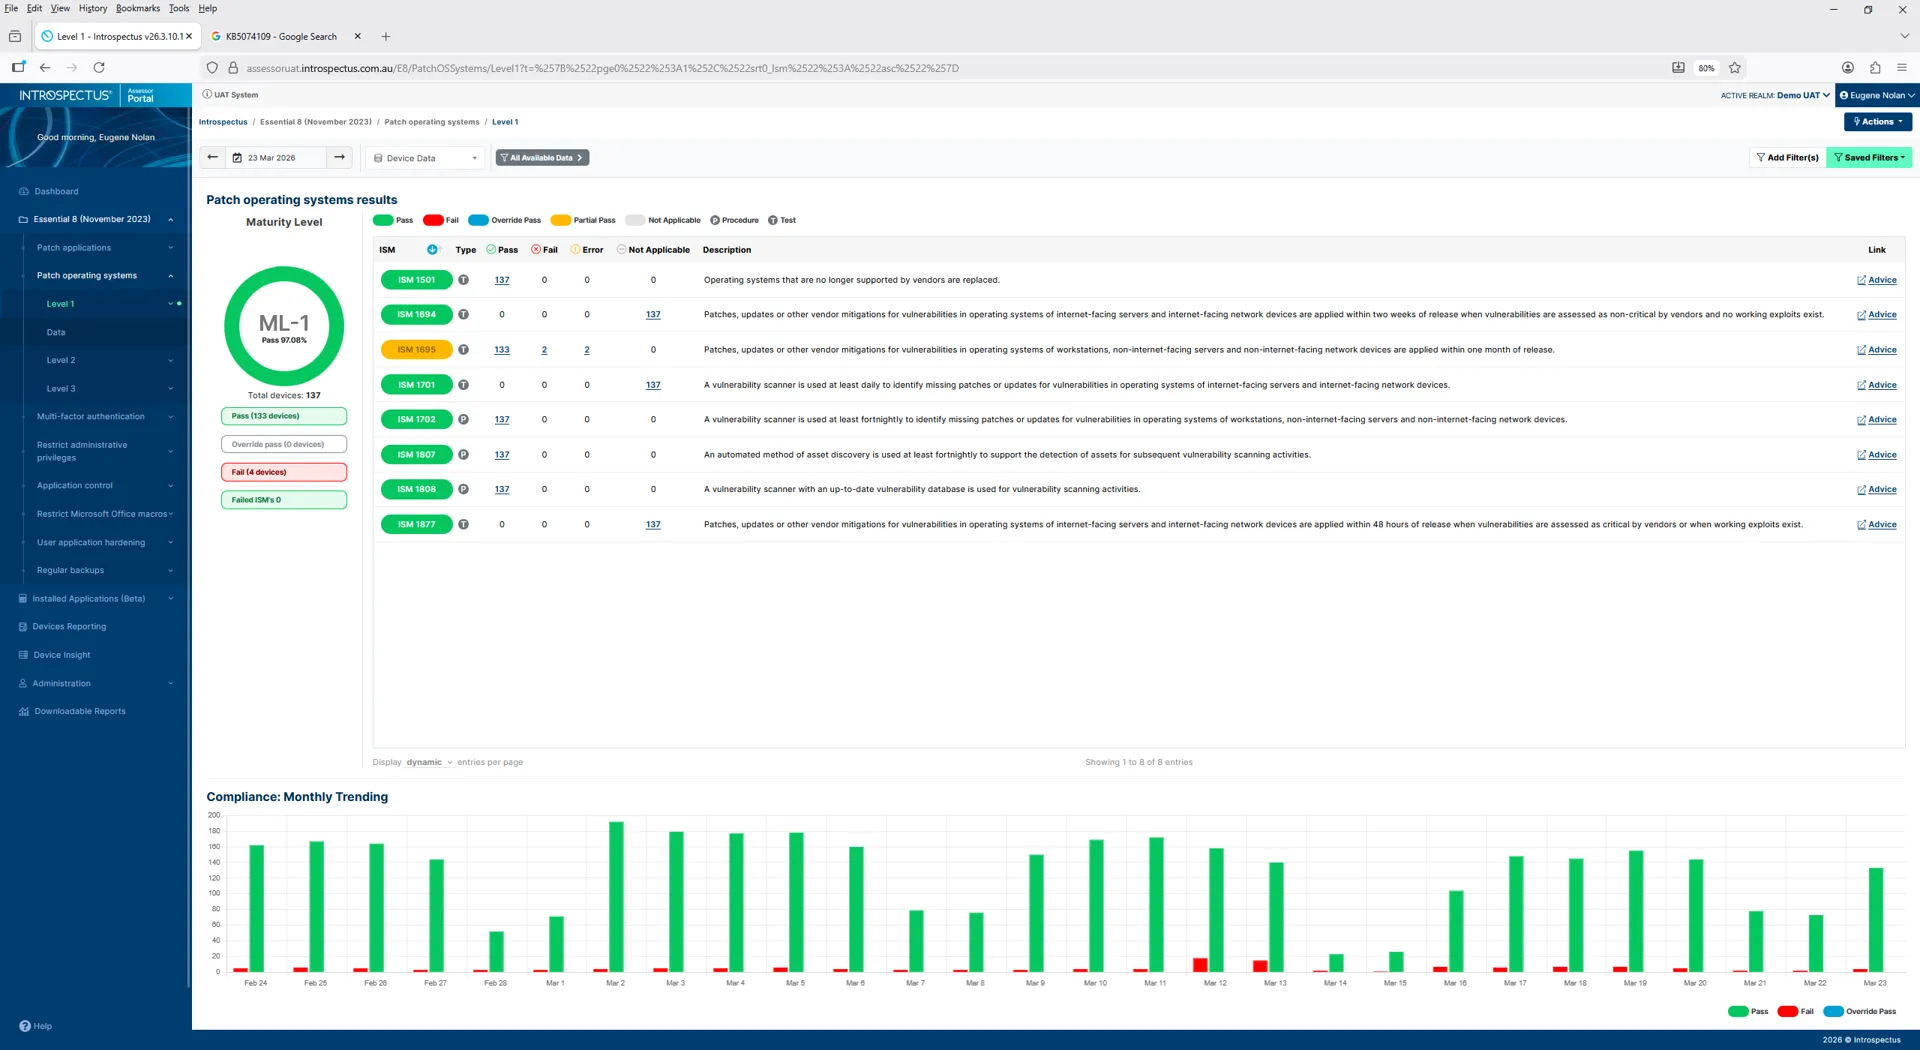Open the Device Data dropdown
This screenshot has height=1050, width=1920.
click(x=425, y=158)
